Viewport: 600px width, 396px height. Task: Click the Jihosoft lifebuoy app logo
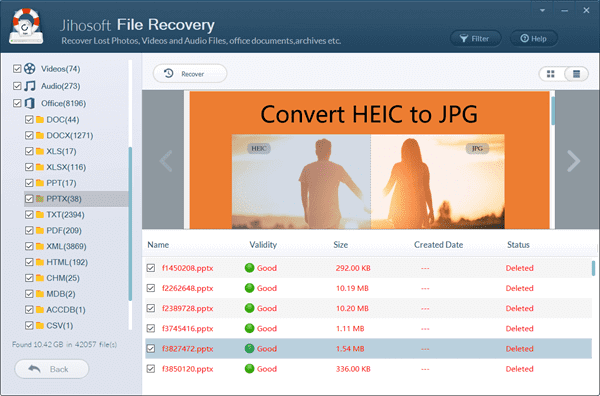coord(26,26)
